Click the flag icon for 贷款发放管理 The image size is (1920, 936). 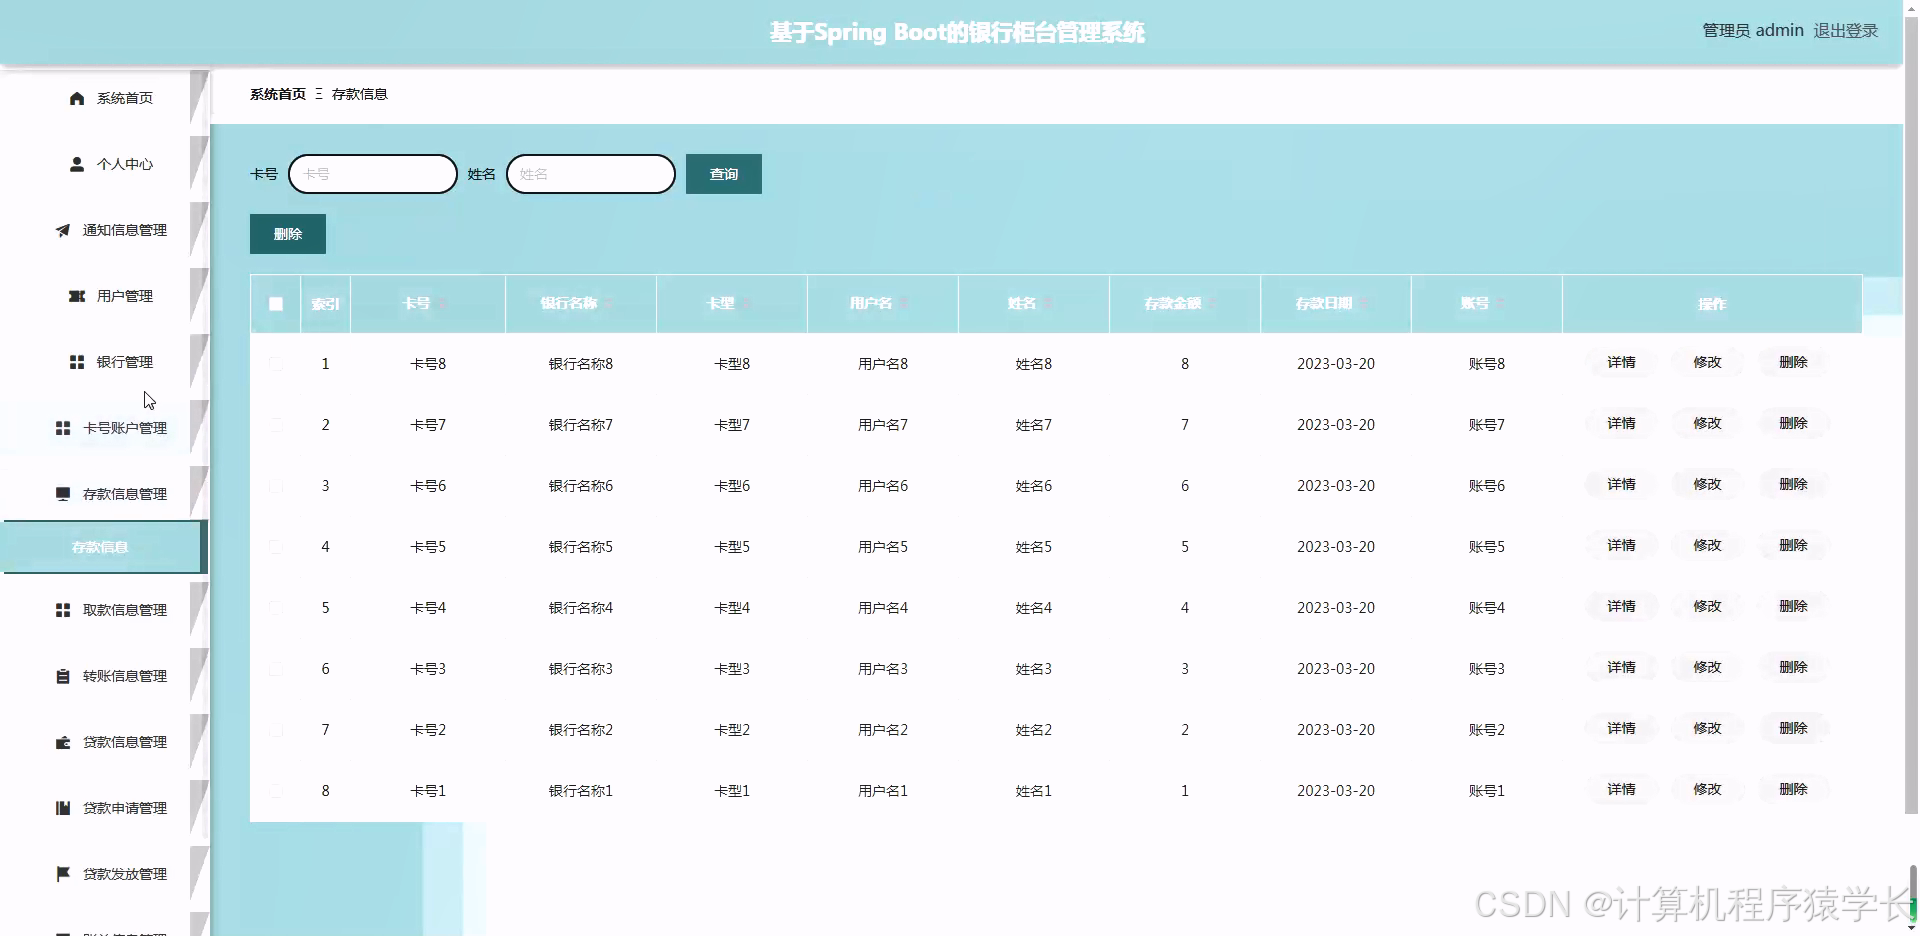pyautogui.click(x=63, y=874)
